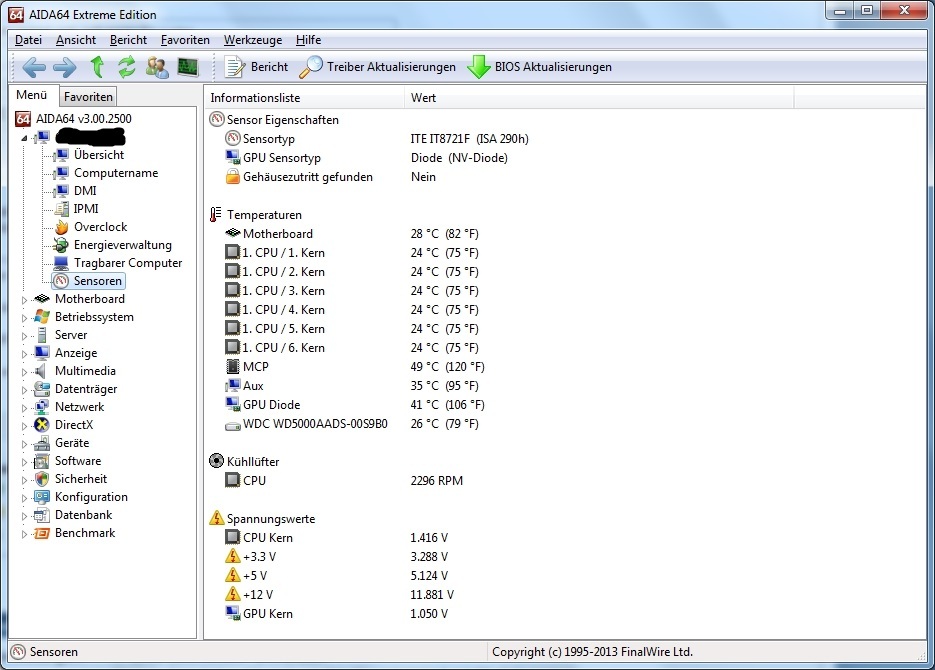Open Energieverwaltung page
The image size is (935, 670).
click(x=122, y=245)
